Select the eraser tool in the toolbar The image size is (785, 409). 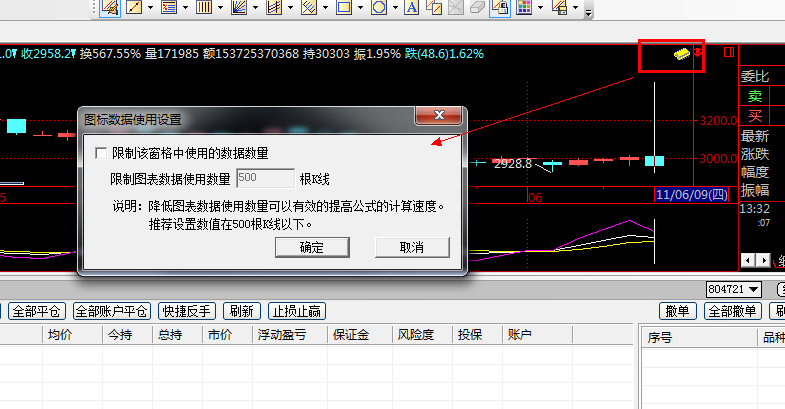point(476,9)
